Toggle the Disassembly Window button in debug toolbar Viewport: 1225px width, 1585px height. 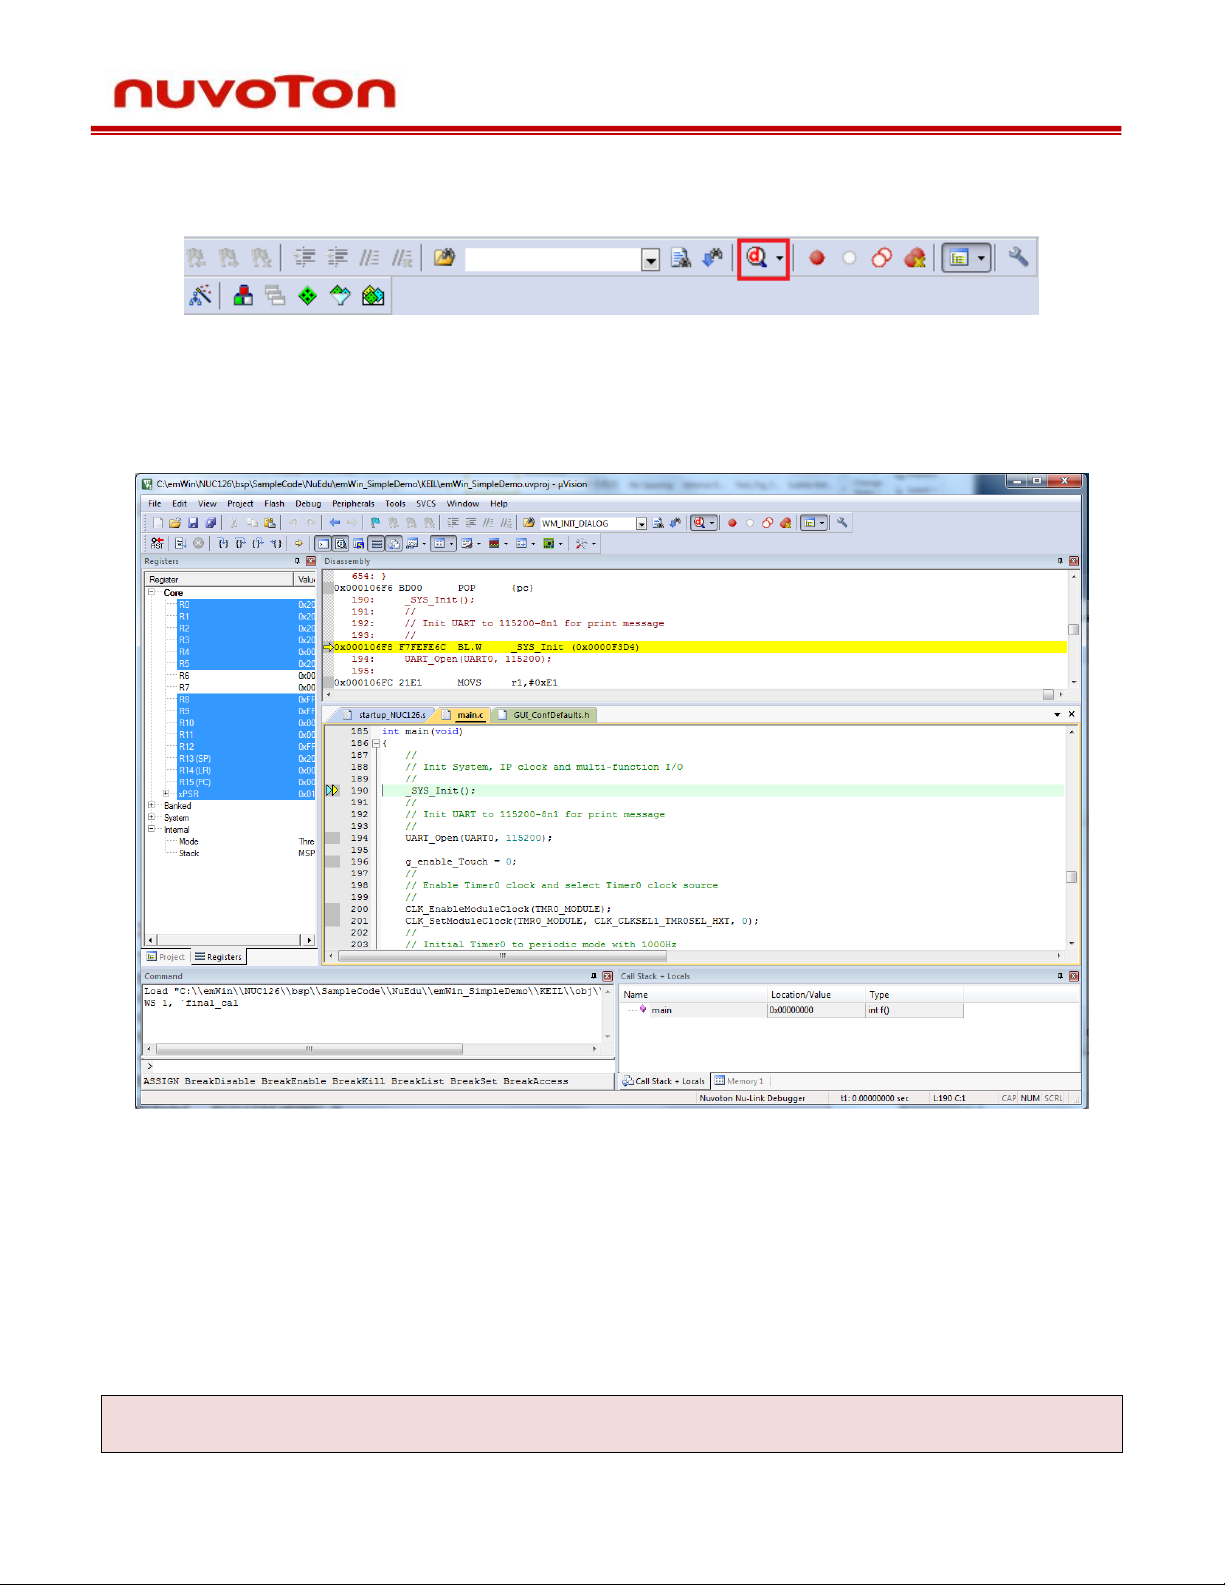click(x=341, y=544)
